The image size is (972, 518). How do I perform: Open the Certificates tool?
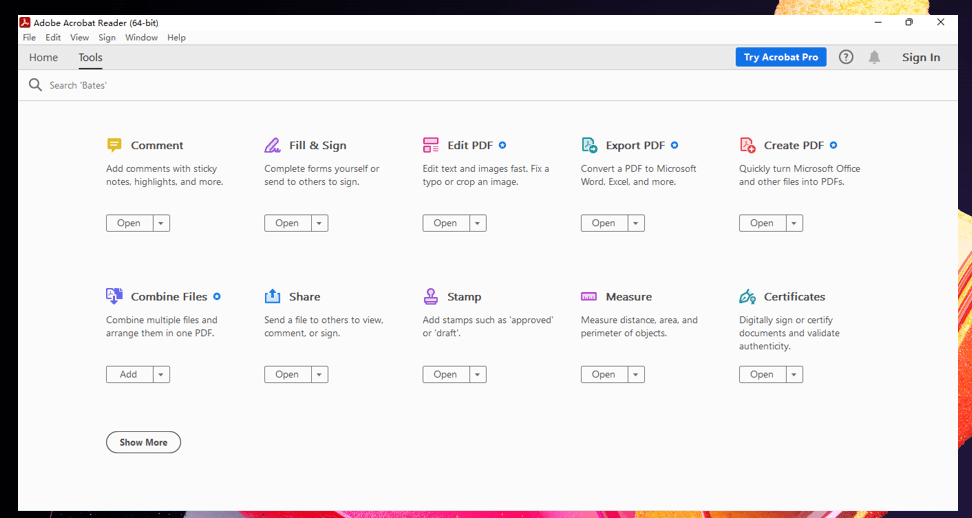[x=762, y=374]
